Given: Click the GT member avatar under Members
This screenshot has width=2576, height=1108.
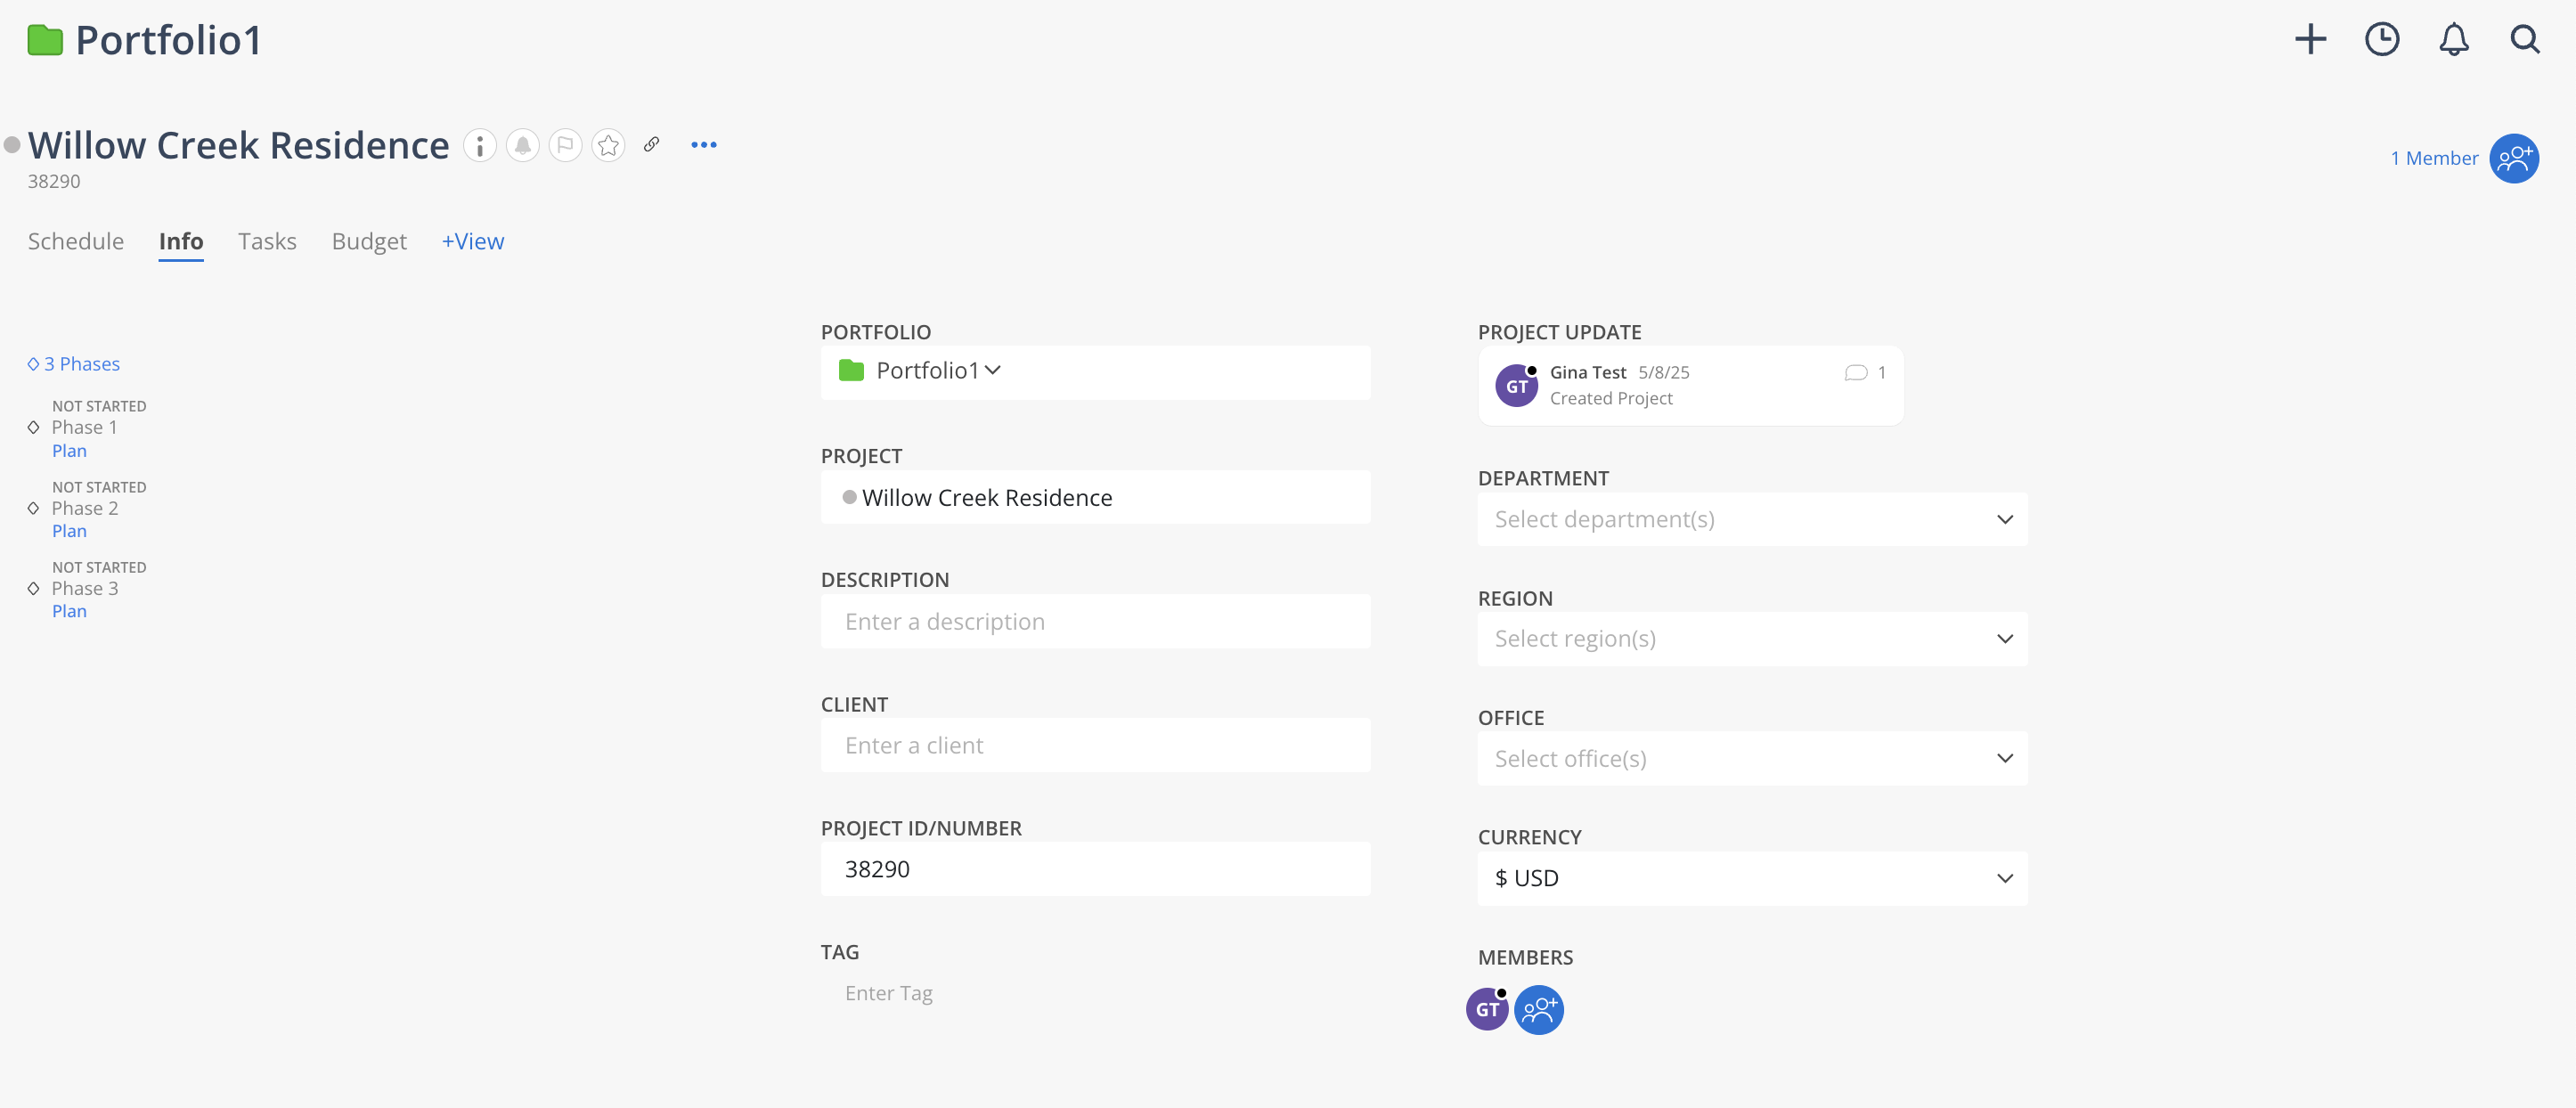Looking at the screenshot, I should pos(1487,1009).
